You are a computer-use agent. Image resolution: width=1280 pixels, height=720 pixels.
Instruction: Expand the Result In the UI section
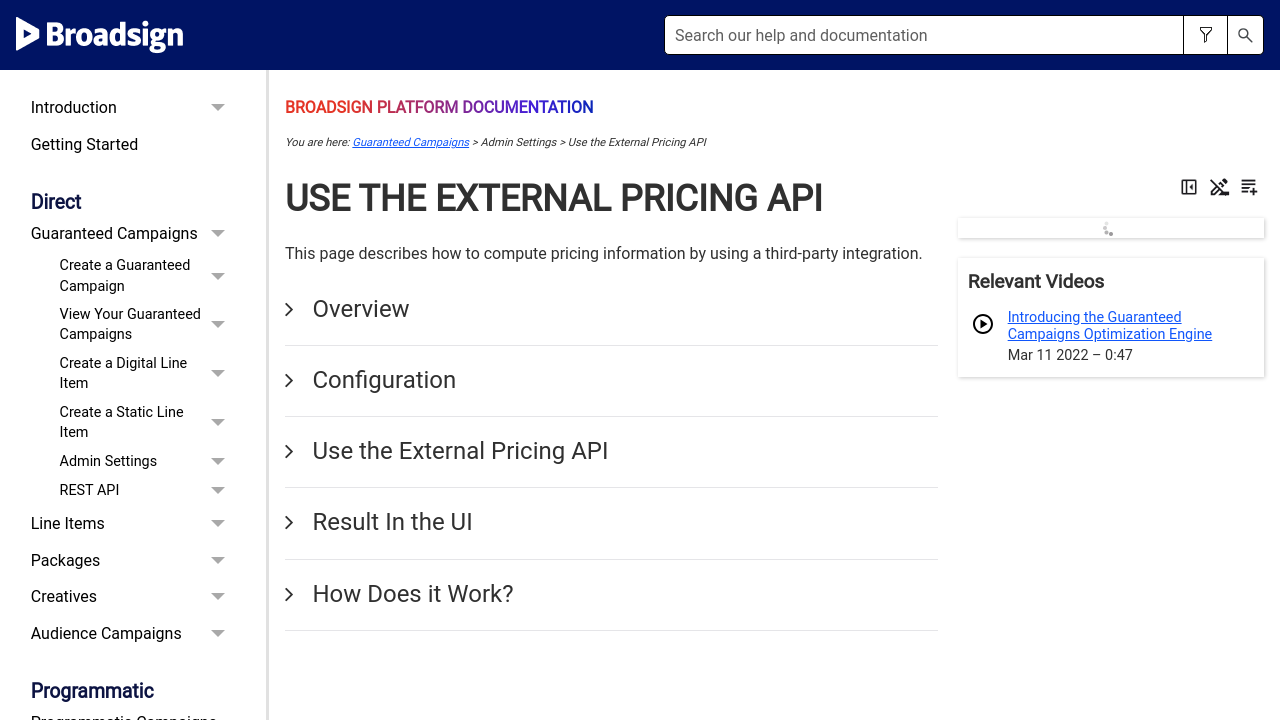392,523
